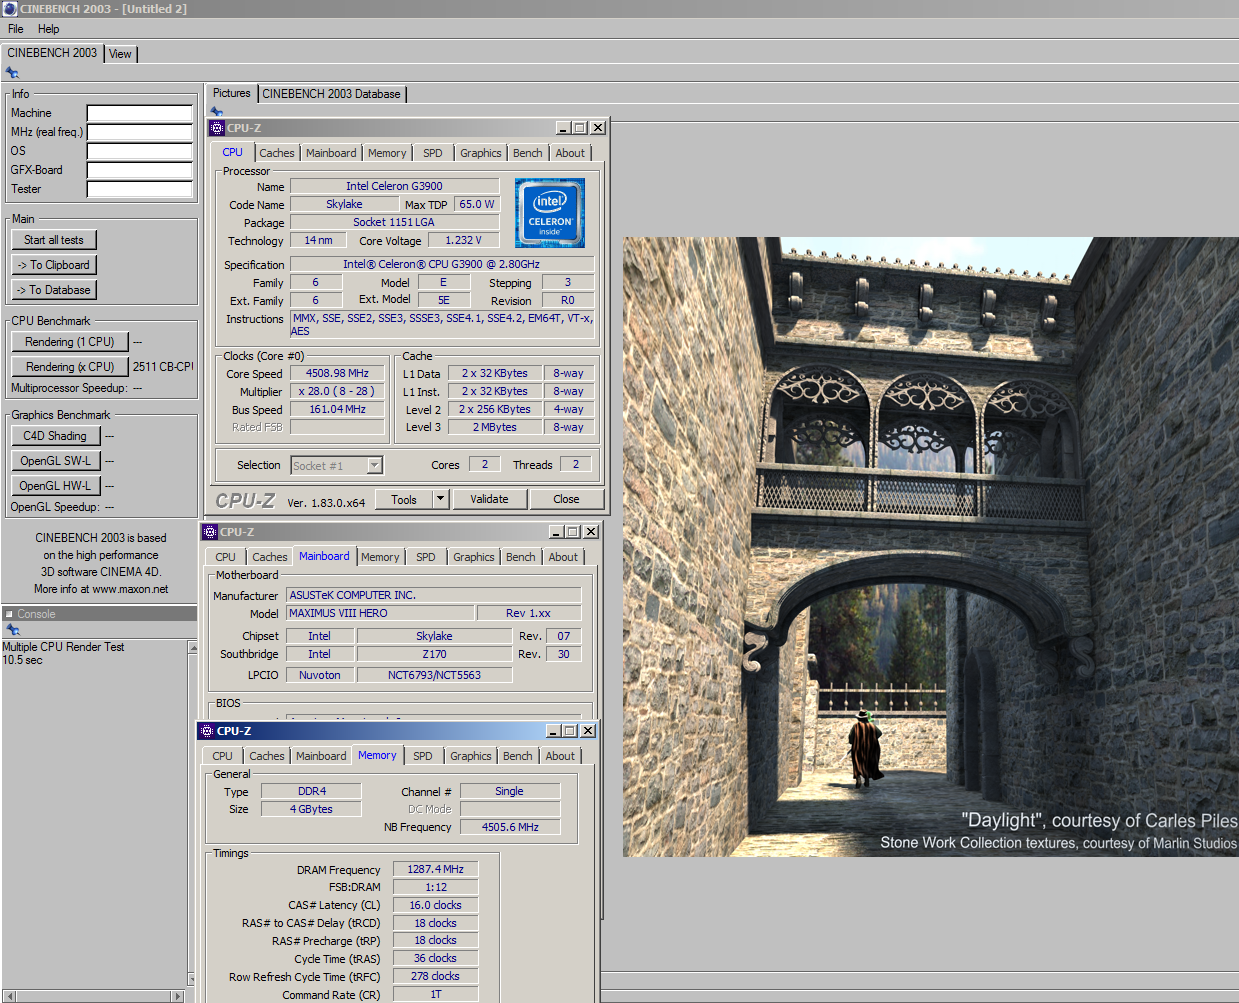The height and width of the screenshot is (1003, 1239).
Task: Click the Close button in CPU-Z
Action: 566,499
